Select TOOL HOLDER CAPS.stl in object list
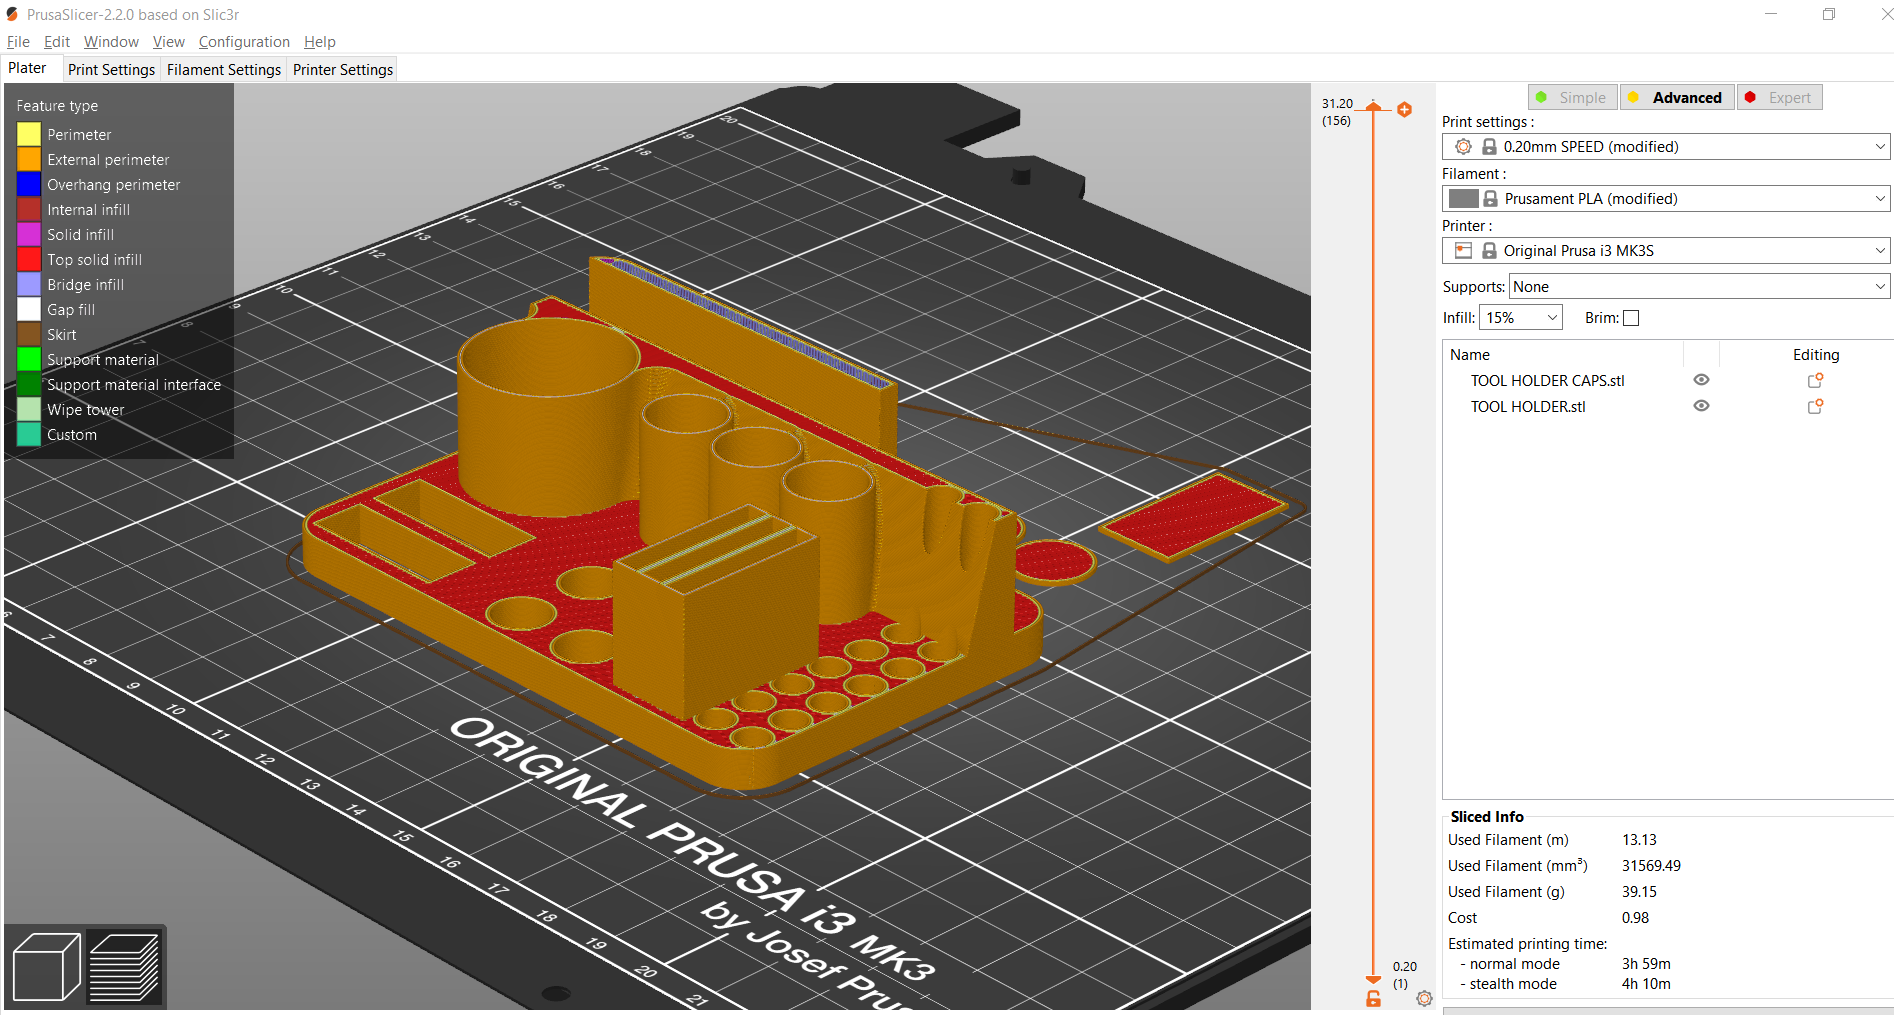This screenshot has width=1894, height=1015. 1547,381
